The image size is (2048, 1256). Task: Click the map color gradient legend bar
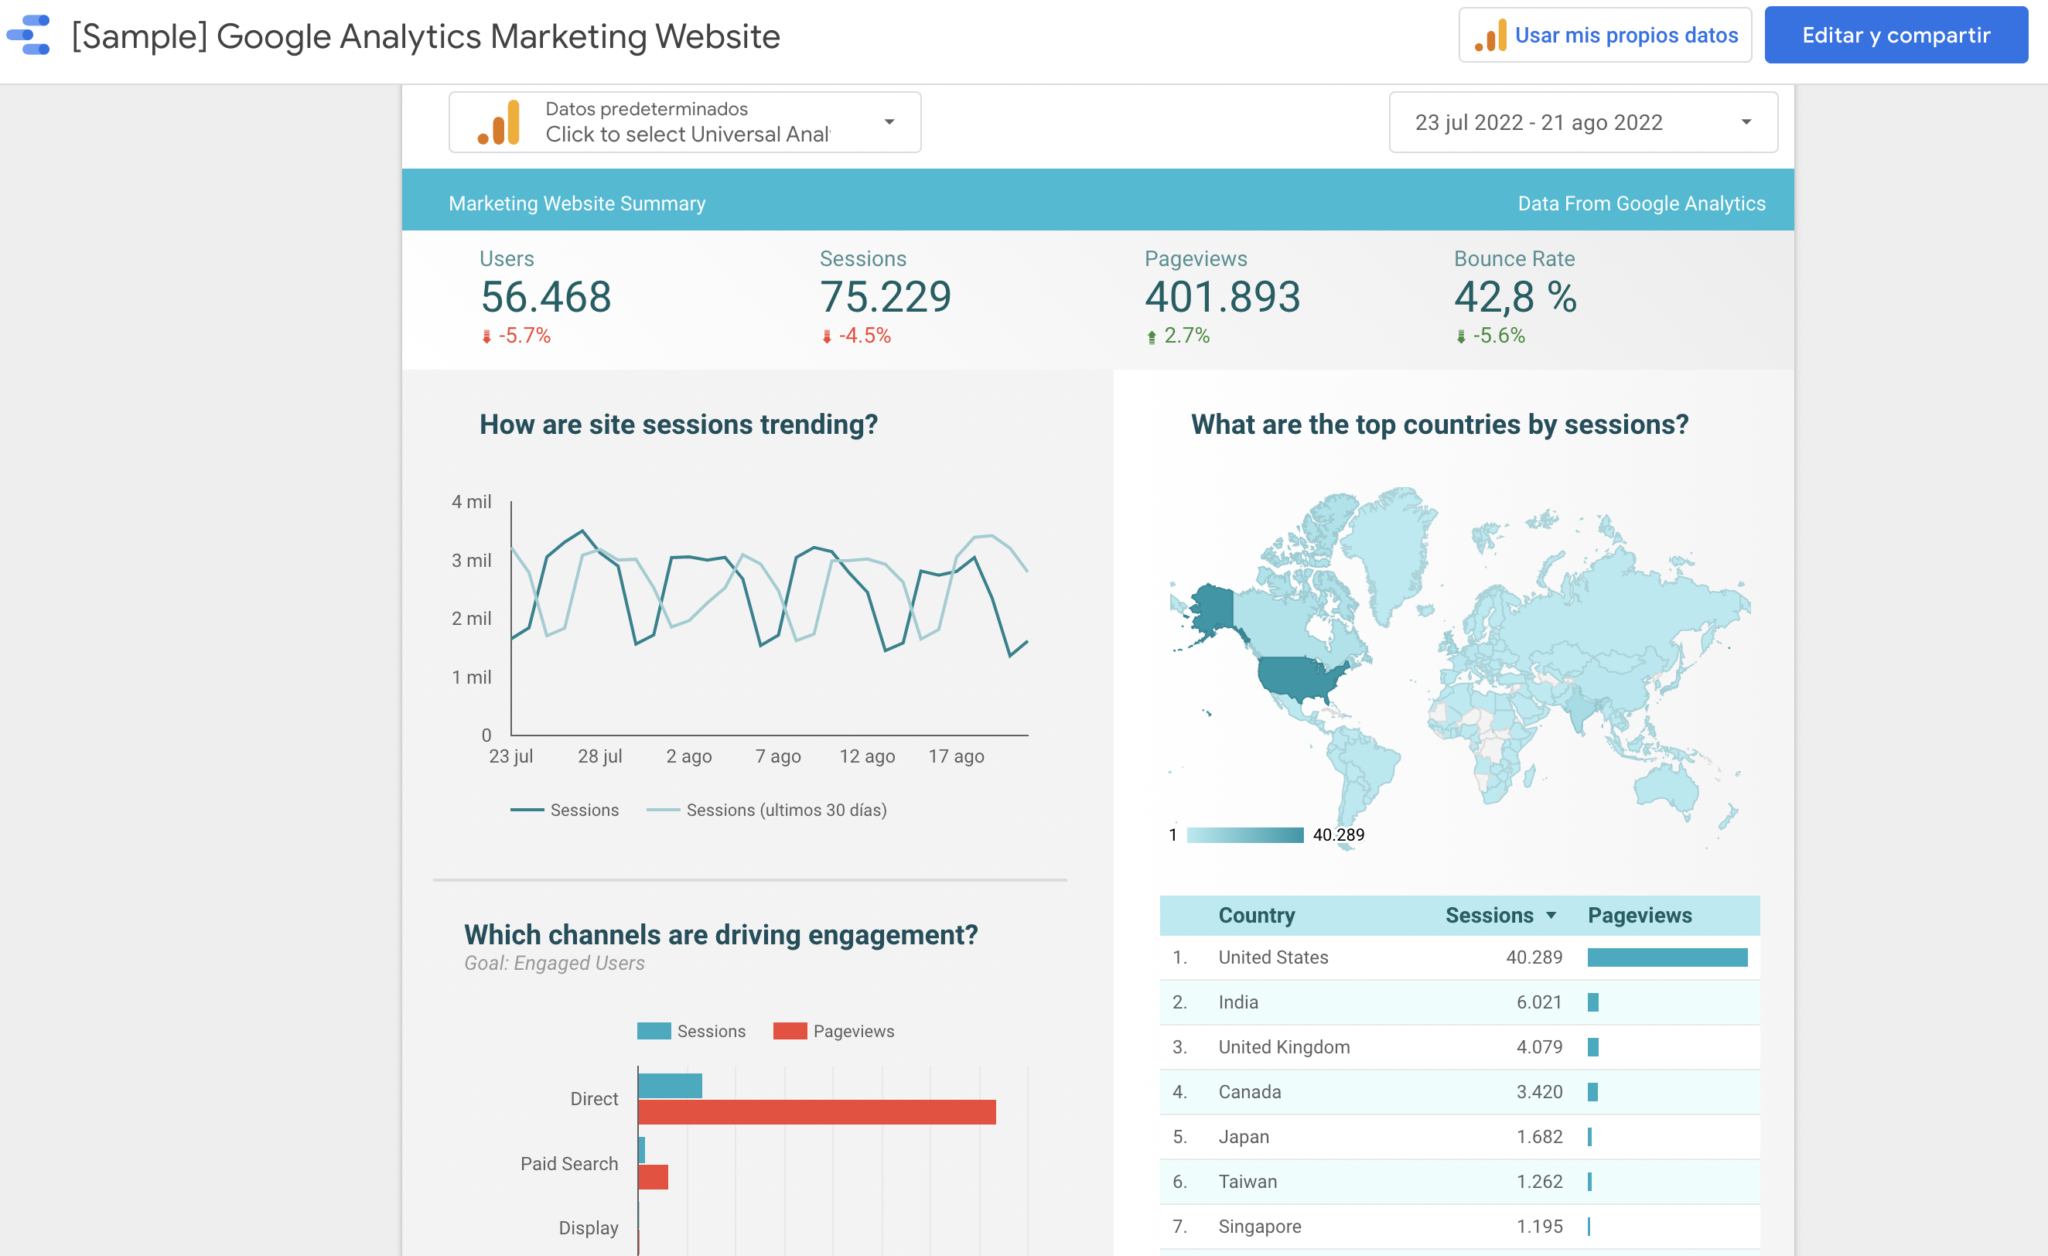point(1244,835)
